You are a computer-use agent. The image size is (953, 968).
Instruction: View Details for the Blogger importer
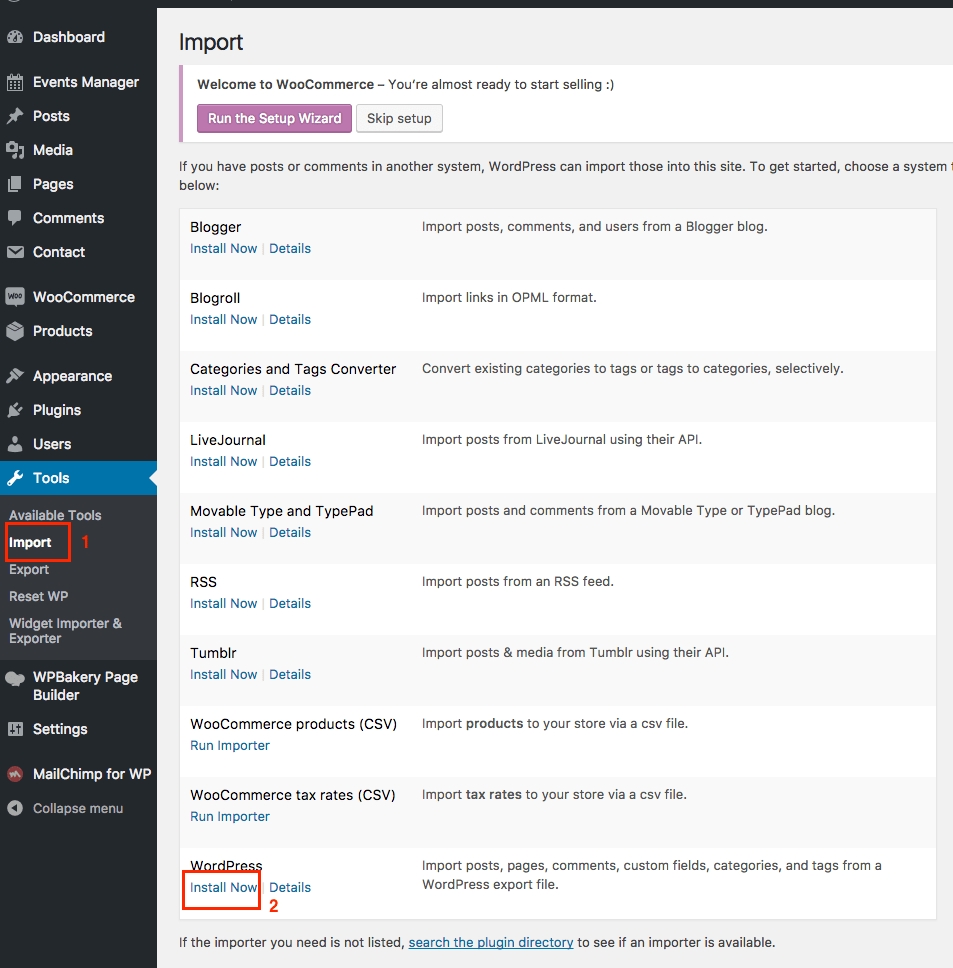coord(290,248)
